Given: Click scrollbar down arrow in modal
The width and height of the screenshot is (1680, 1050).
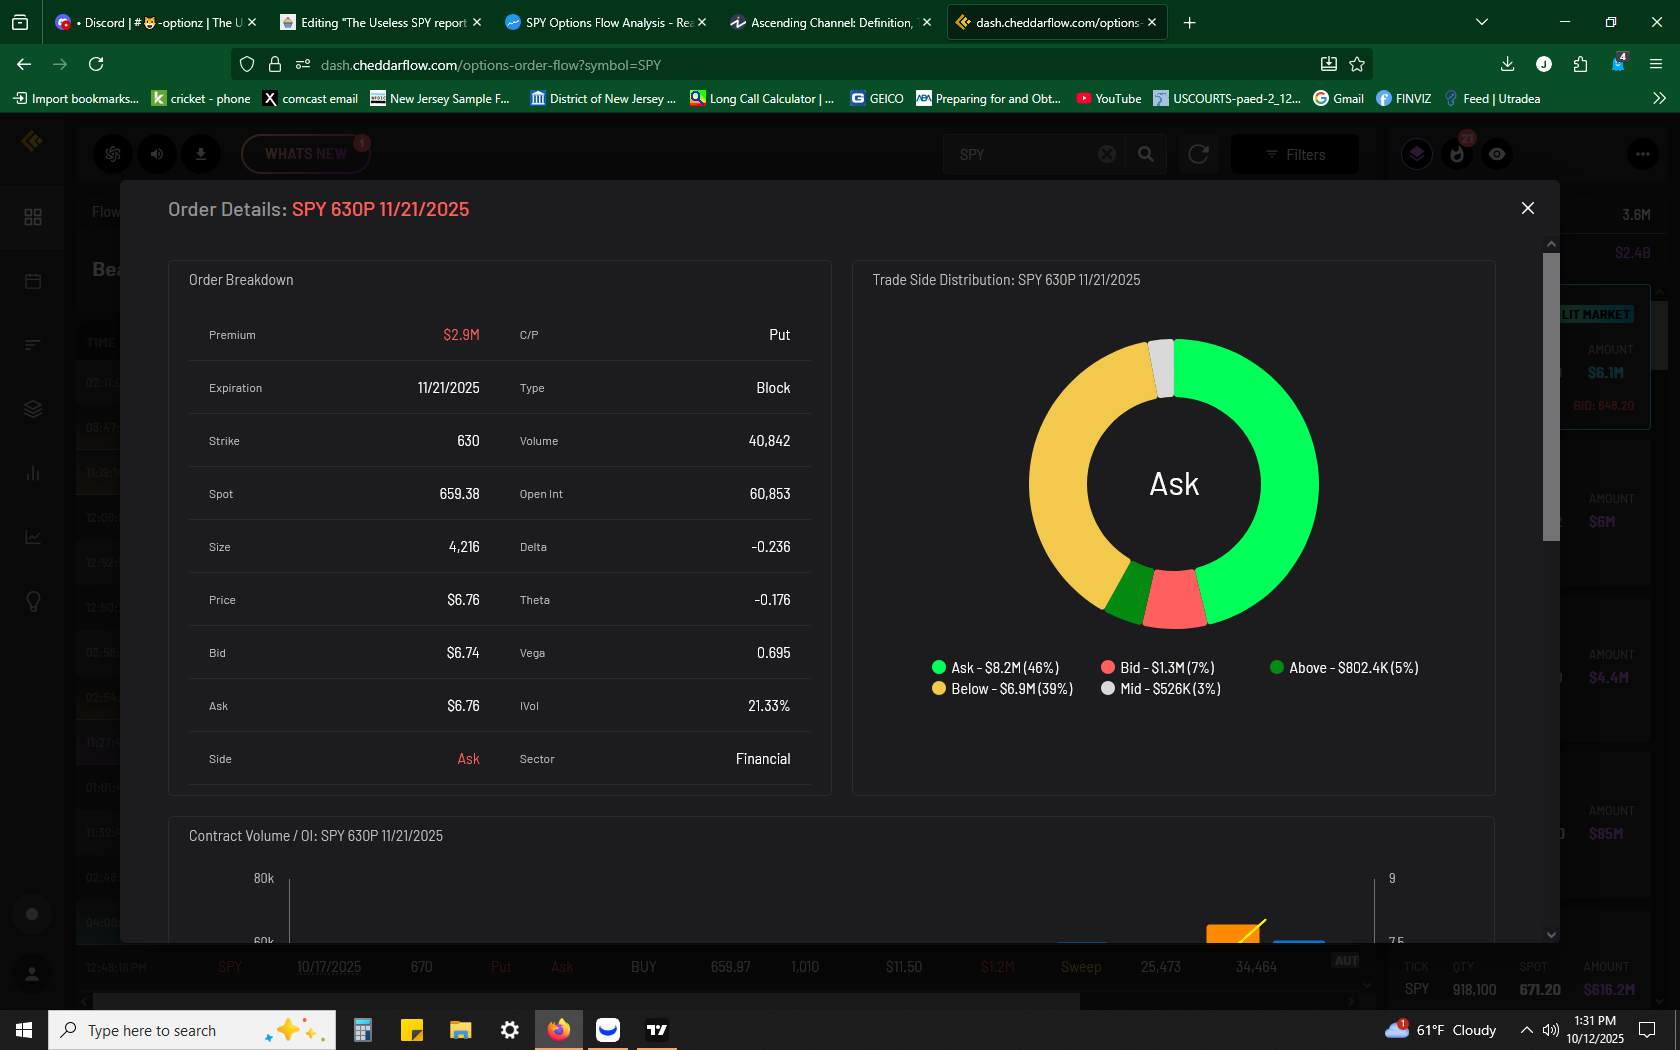Looking at the screenshot, I should click(x=1551, y=935).
